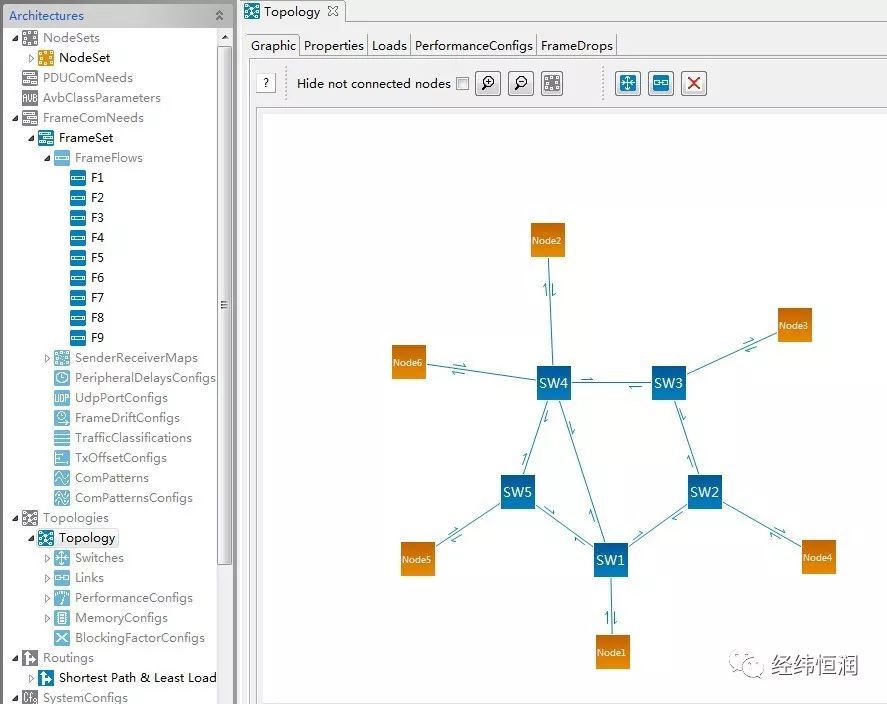
Task: Select the Topology tree item
Action: (x=87, y=538)
